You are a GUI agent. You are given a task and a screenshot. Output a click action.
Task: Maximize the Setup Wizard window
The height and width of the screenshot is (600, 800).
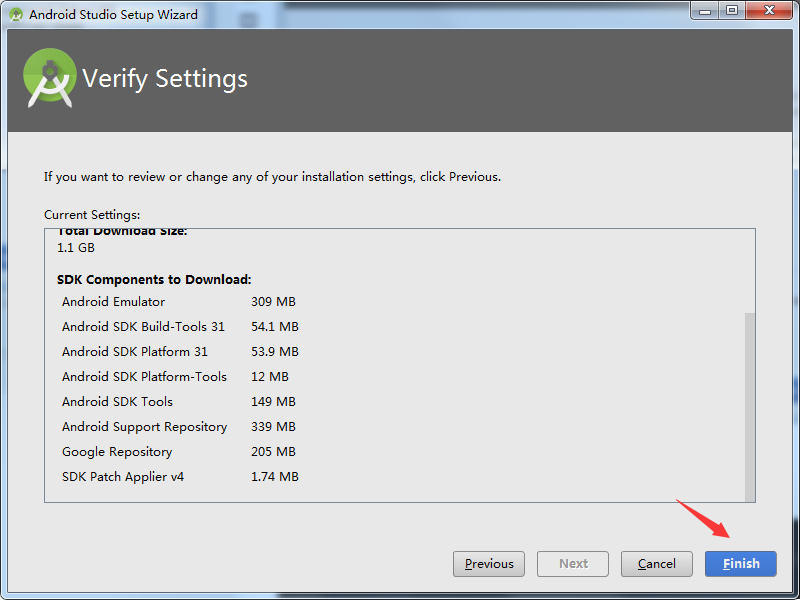tap(732, 10)
